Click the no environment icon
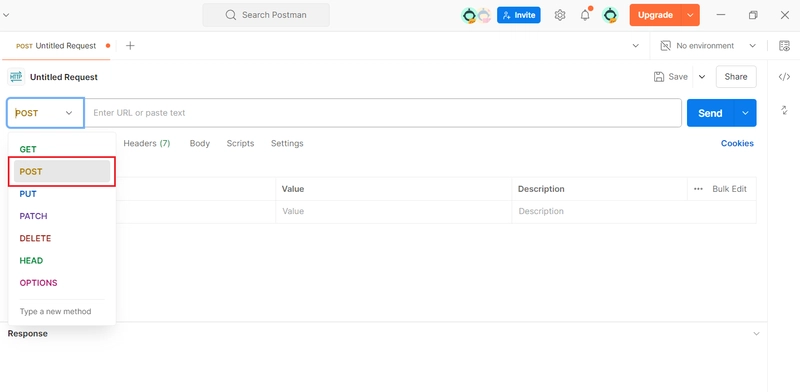This screenshot has width=800, height=392. click(x=665, y=46)
